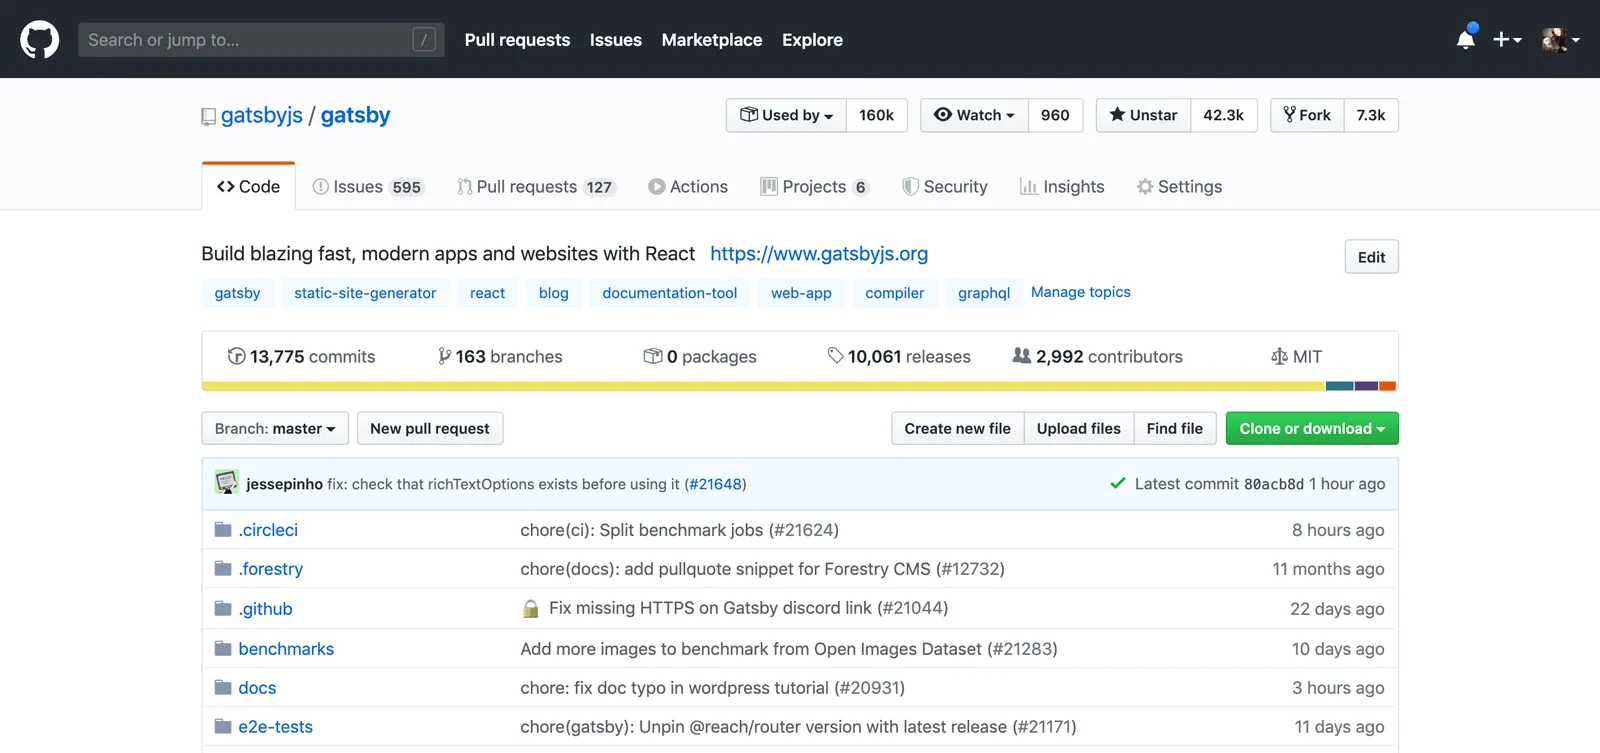Open commit hash 80acb8d
This screenshot has width=1600, height=753.
coord(1274,484)
